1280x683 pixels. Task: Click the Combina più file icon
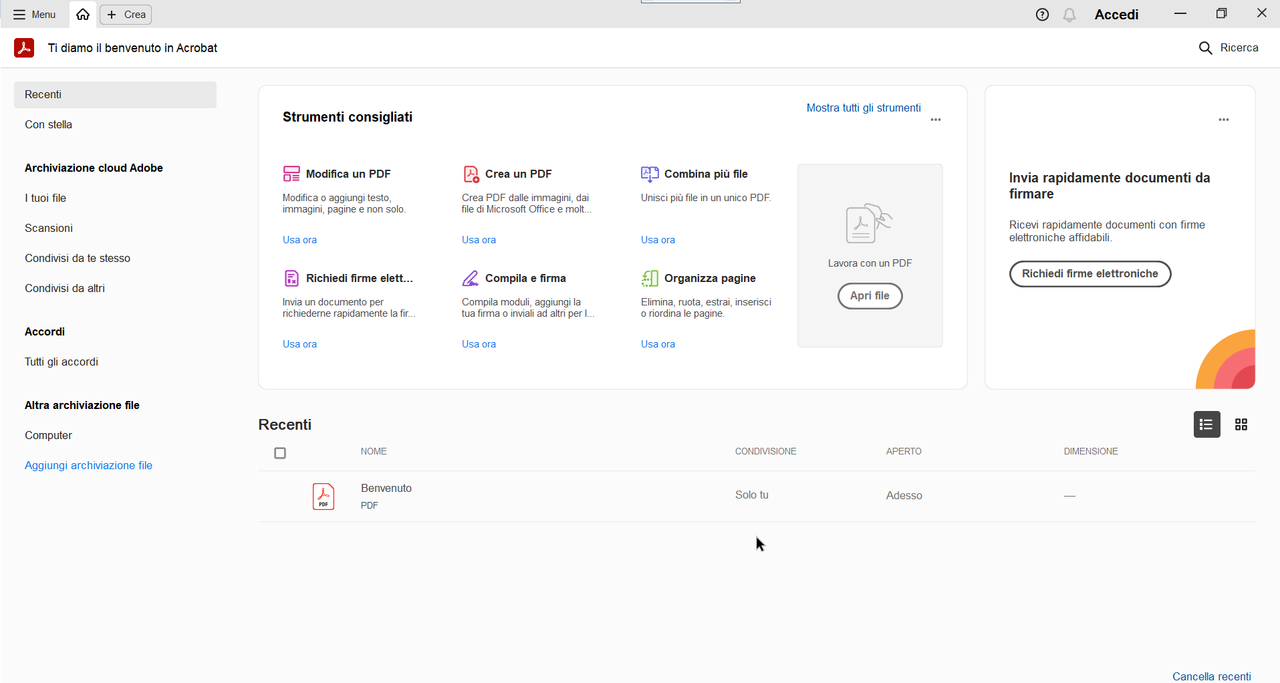[x=650, y=174]
